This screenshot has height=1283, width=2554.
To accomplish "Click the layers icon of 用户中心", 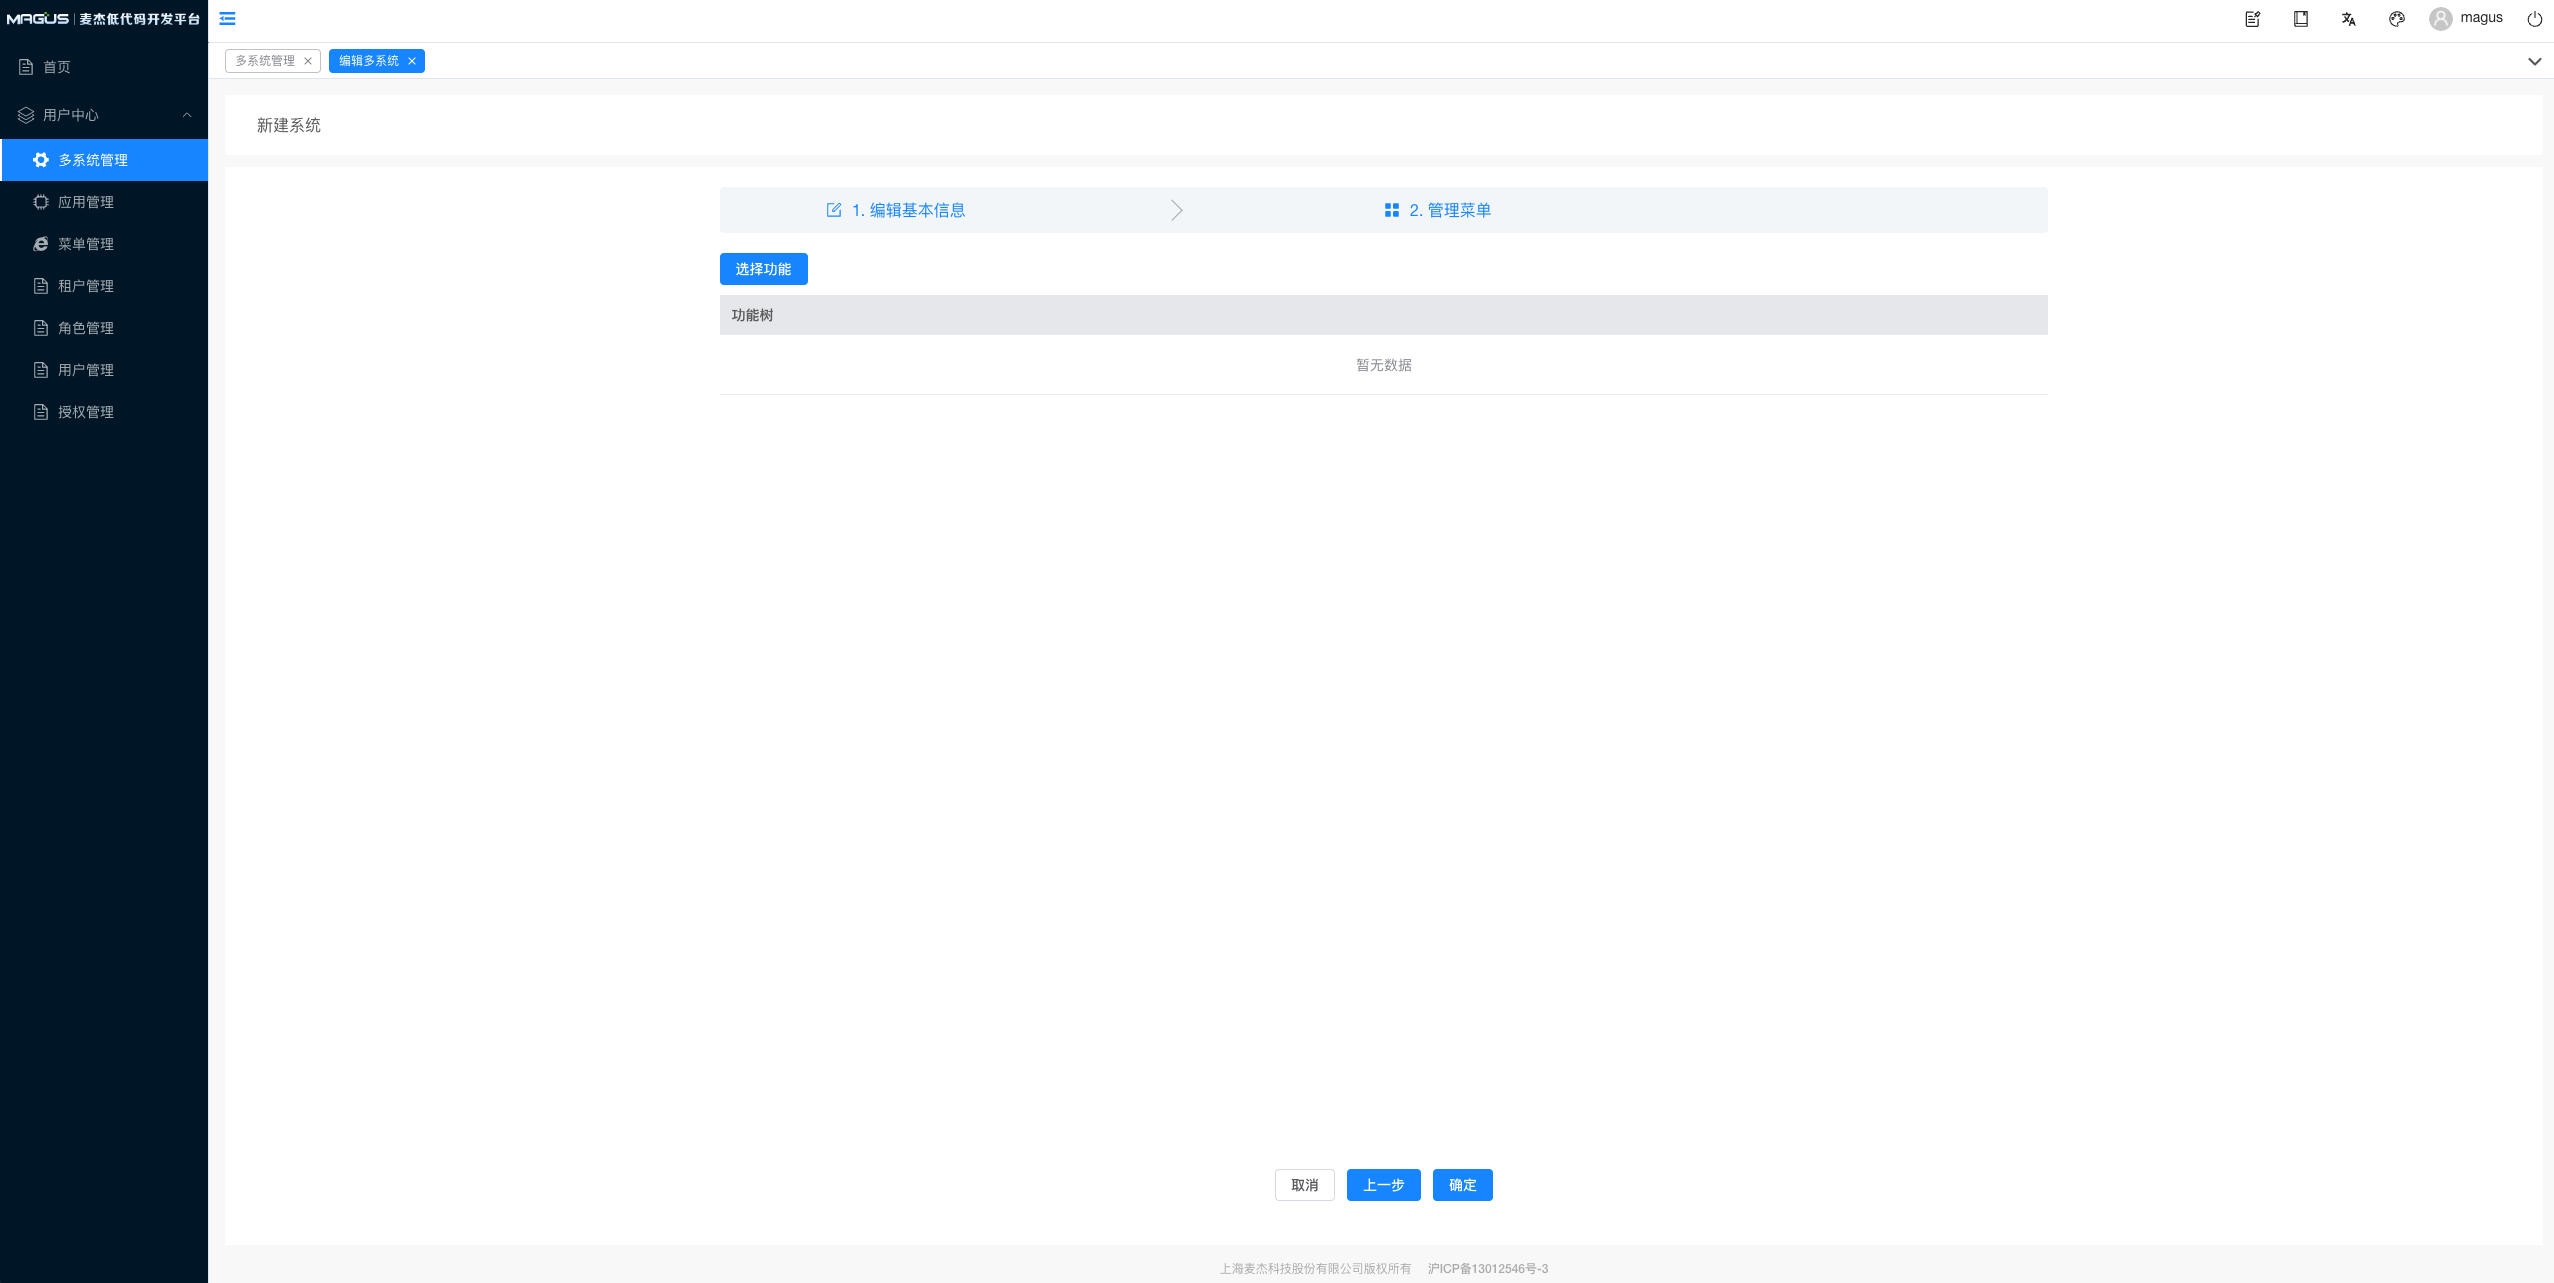I will pyautogui.click(x=26, y=115).
